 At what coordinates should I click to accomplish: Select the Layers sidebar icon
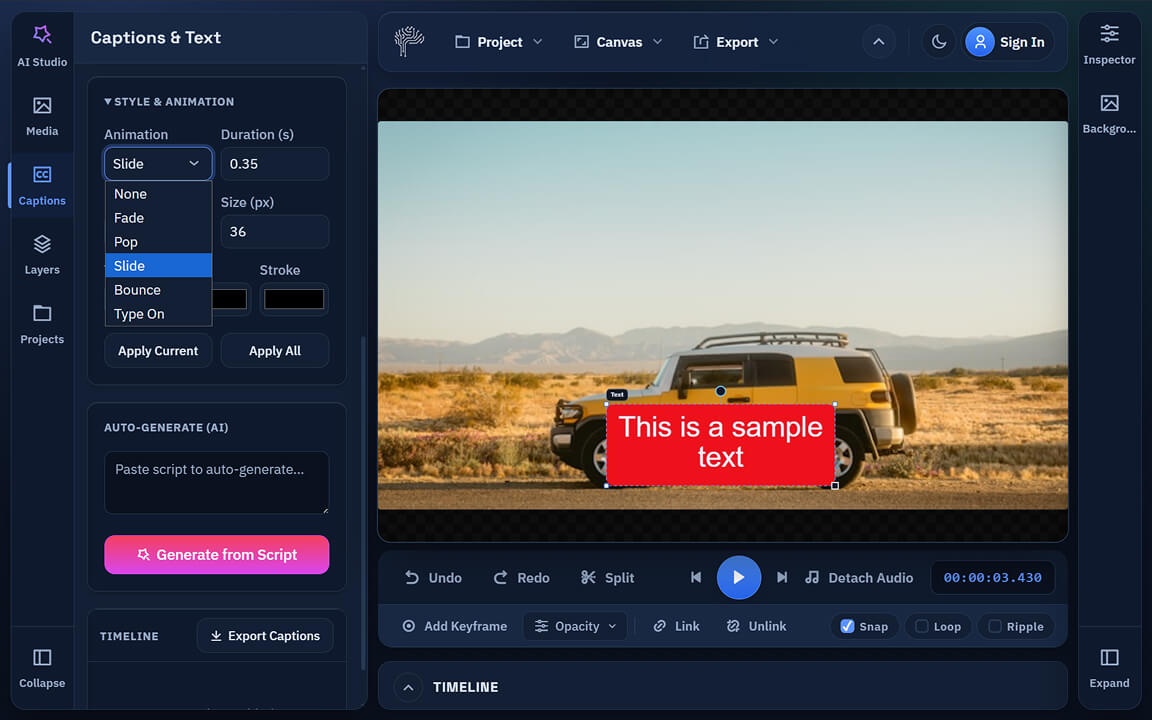click(x=42, y=253)
